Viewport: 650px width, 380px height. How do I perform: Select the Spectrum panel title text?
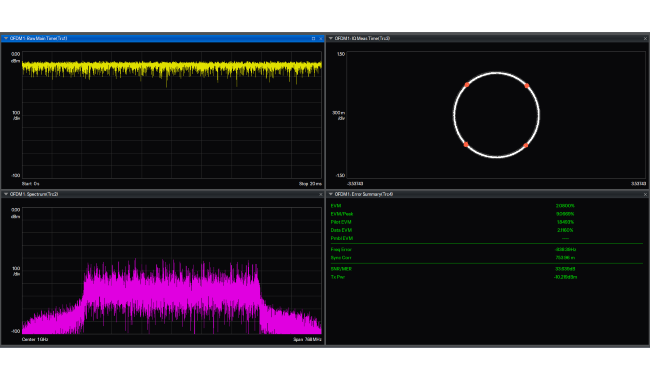coord(34,194)
